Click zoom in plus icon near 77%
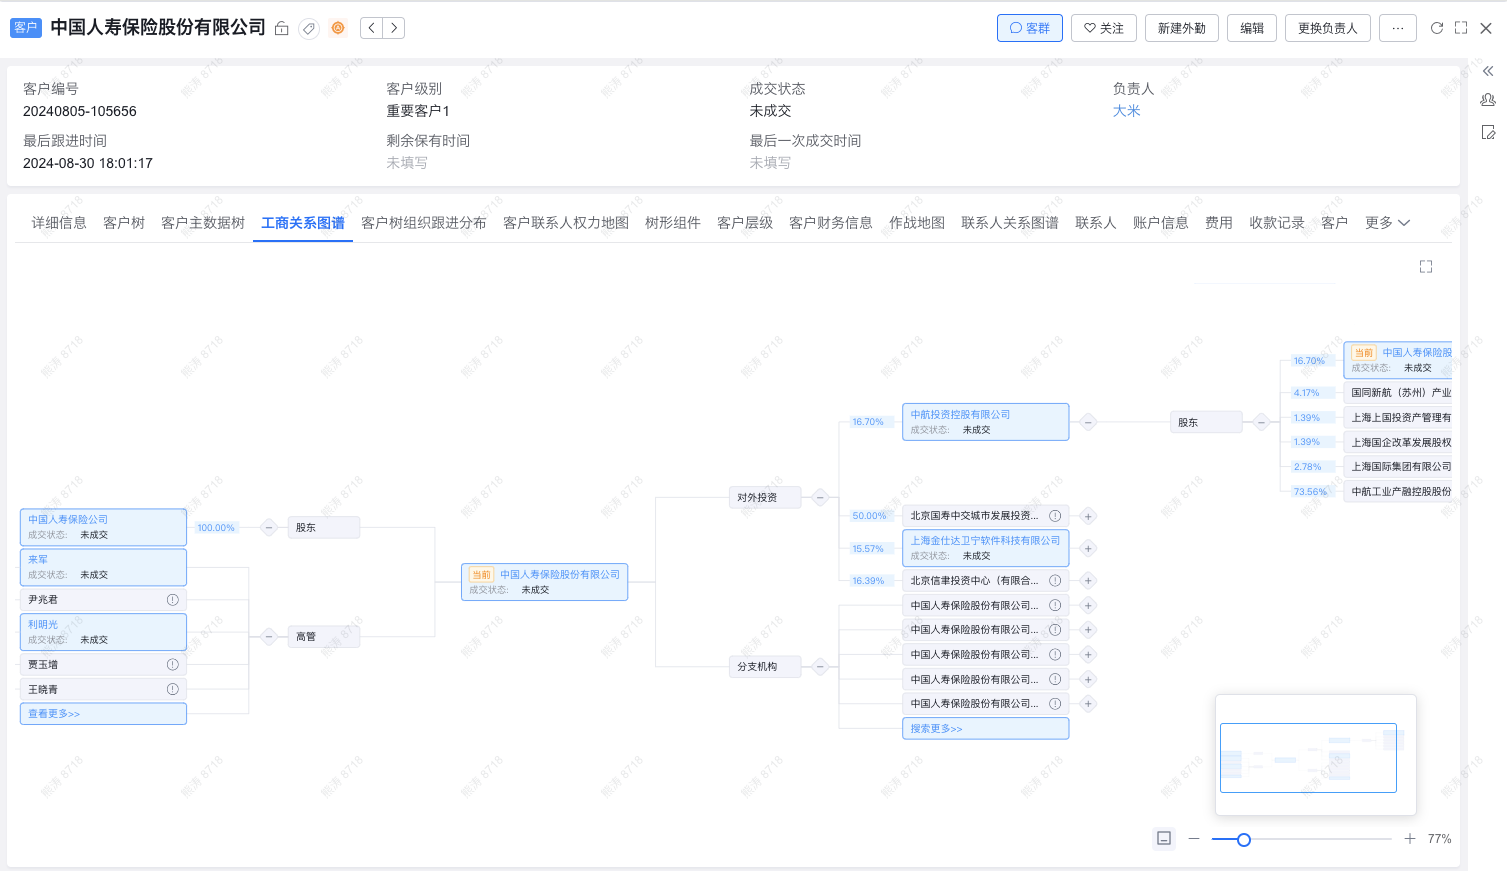The width and height of the screenshot is (1507, 871). [1409, 839]
